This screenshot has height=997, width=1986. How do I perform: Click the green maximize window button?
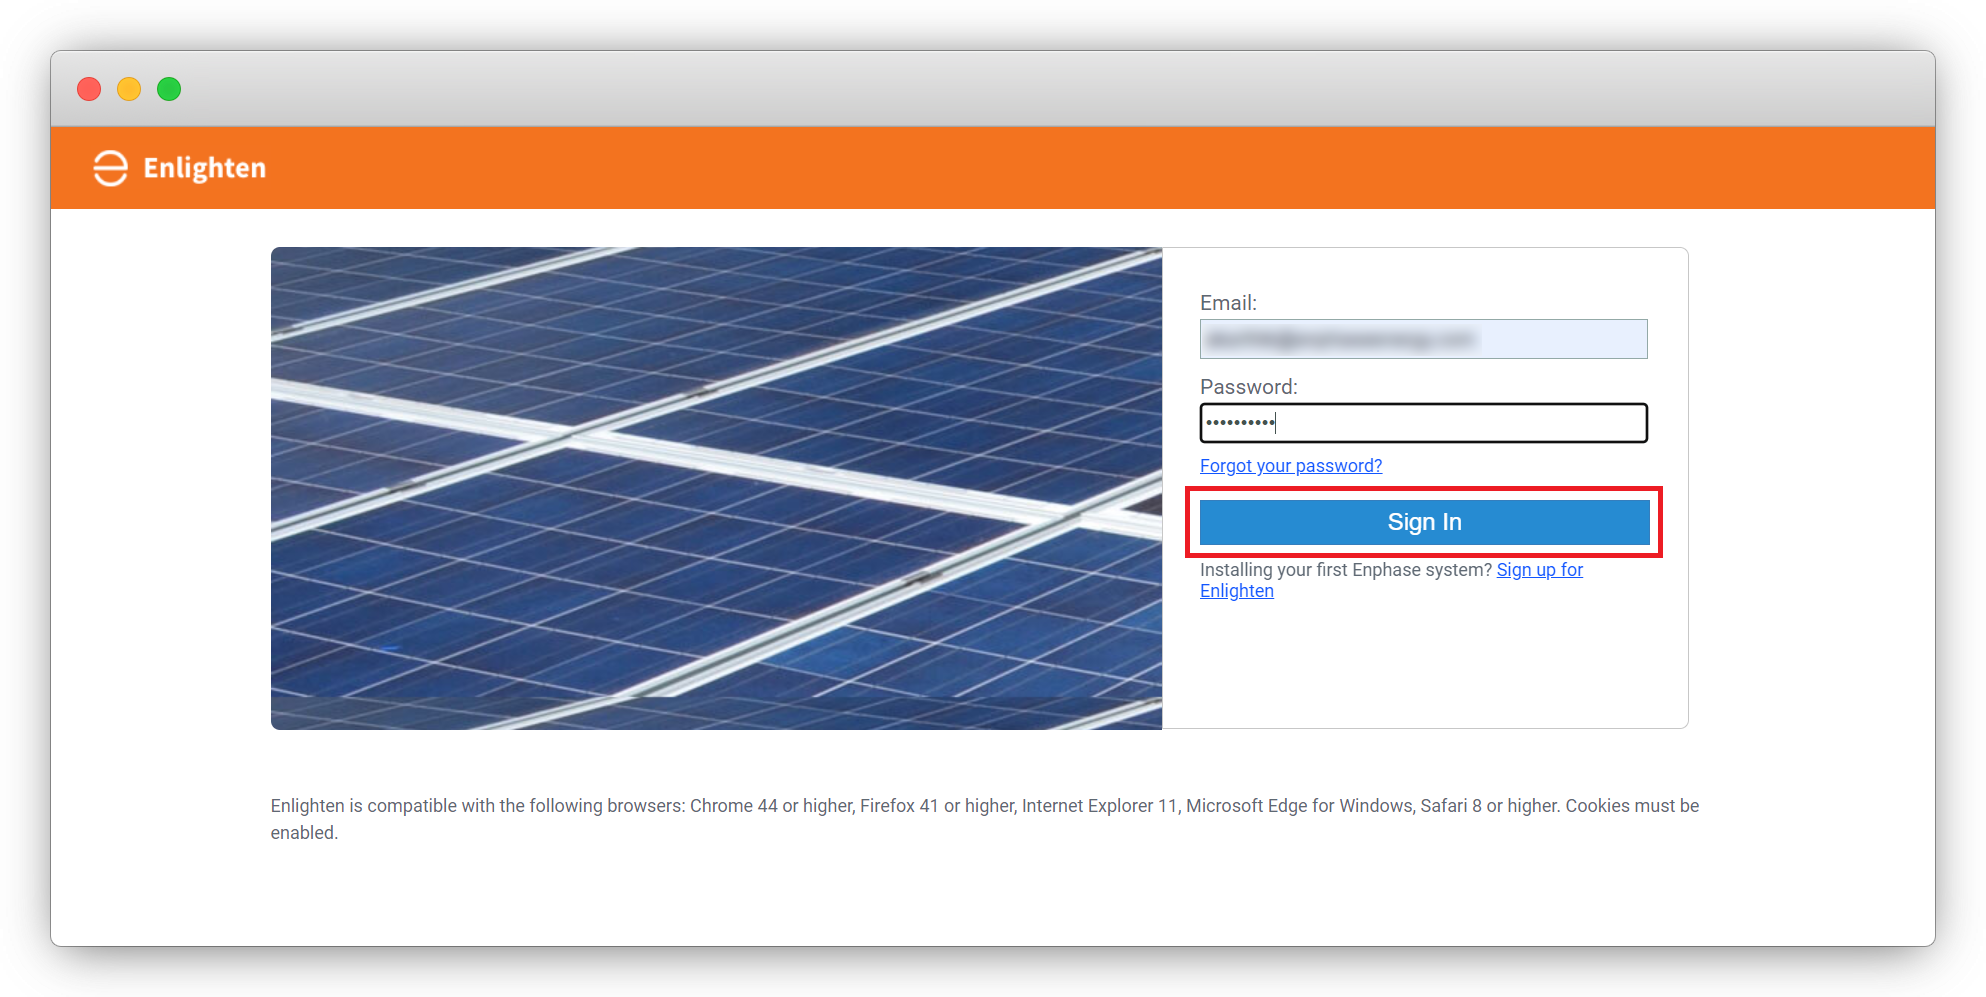coord(169,89)
